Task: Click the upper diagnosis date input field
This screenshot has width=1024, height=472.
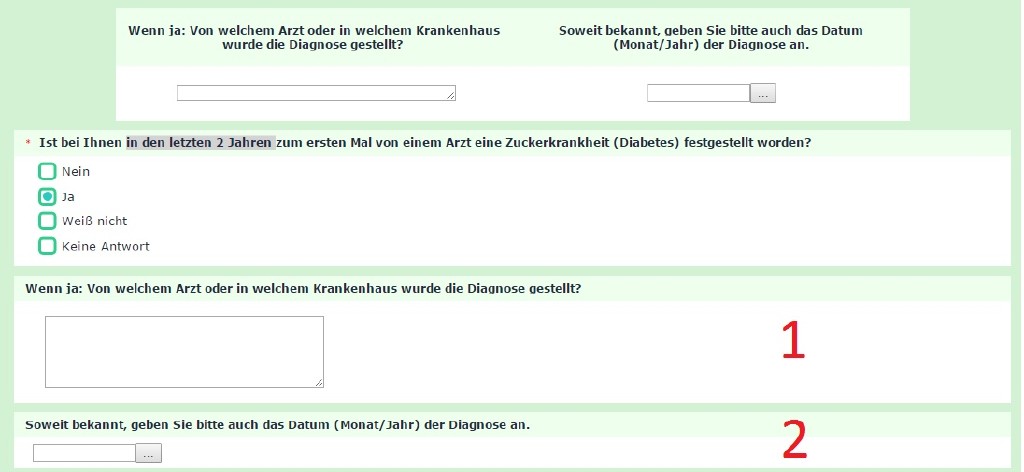Action: point(698,93)
